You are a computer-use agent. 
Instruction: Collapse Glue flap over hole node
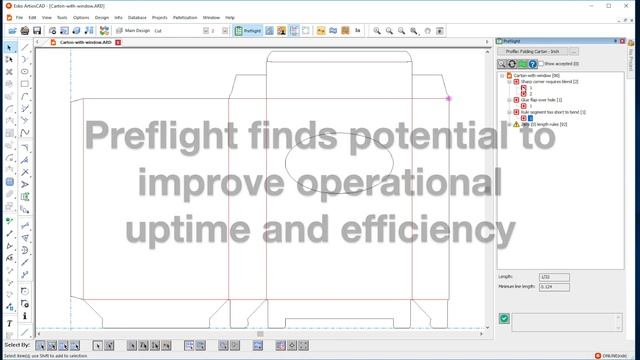click(x=509, y=100)
